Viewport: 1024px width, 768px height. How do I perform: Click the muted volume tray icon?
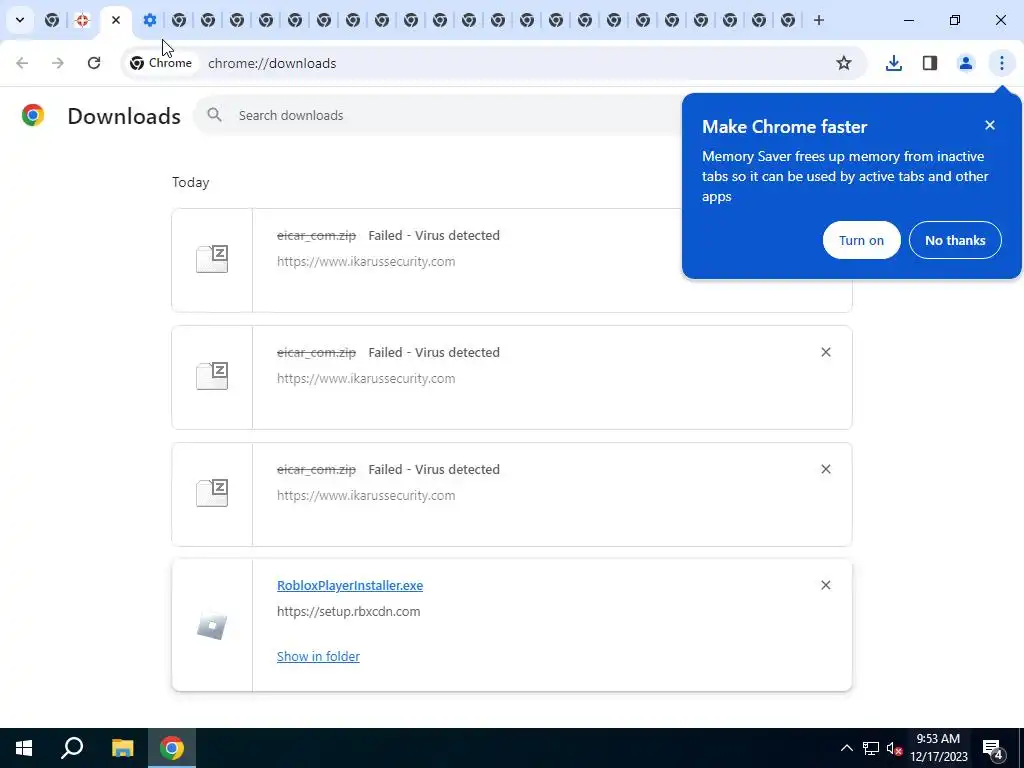(x=894, y=748)
